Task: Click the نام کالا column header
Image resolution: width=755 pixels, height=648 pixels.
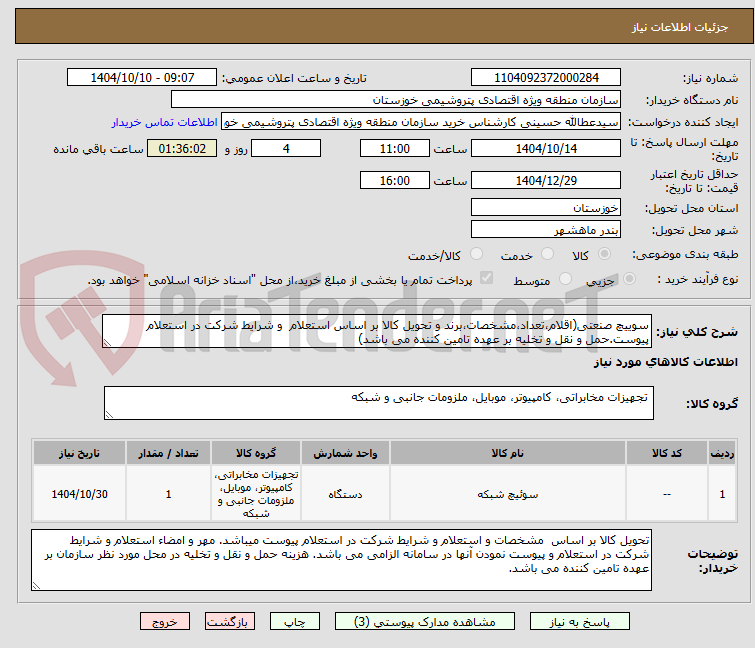Action: [x=508, y=453]
